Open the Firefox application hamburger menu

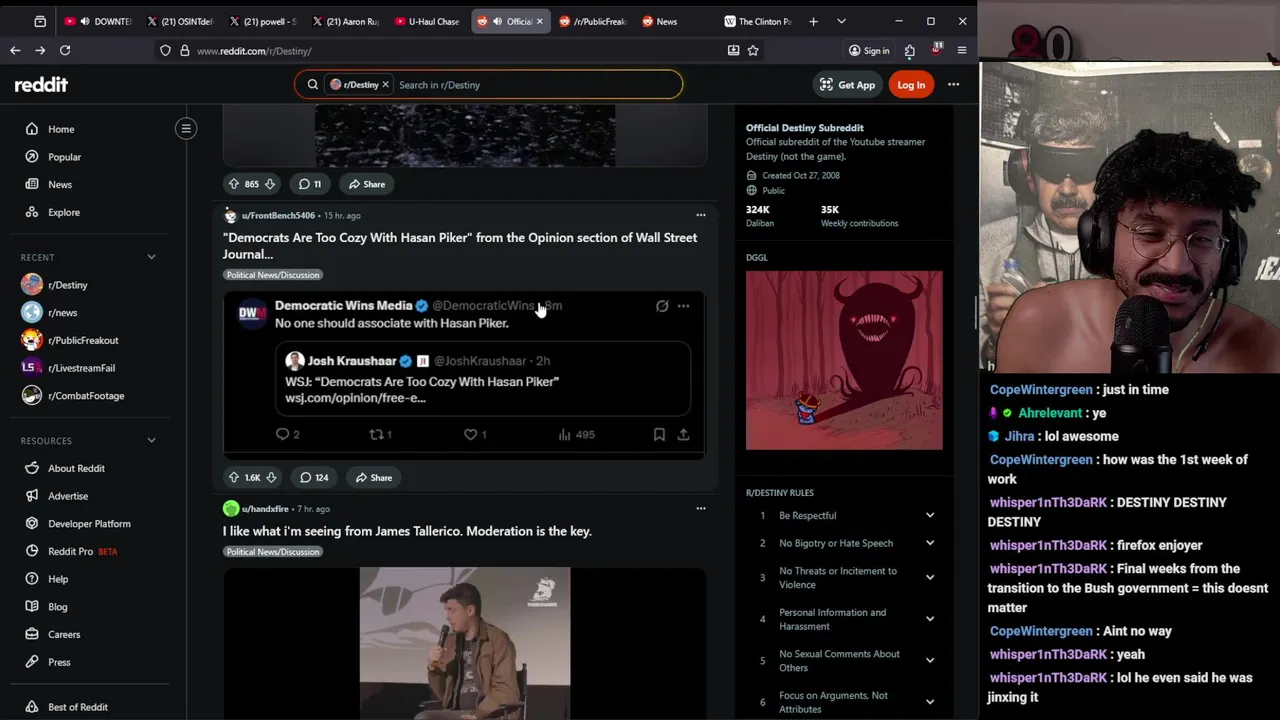(x=962, y=50)
